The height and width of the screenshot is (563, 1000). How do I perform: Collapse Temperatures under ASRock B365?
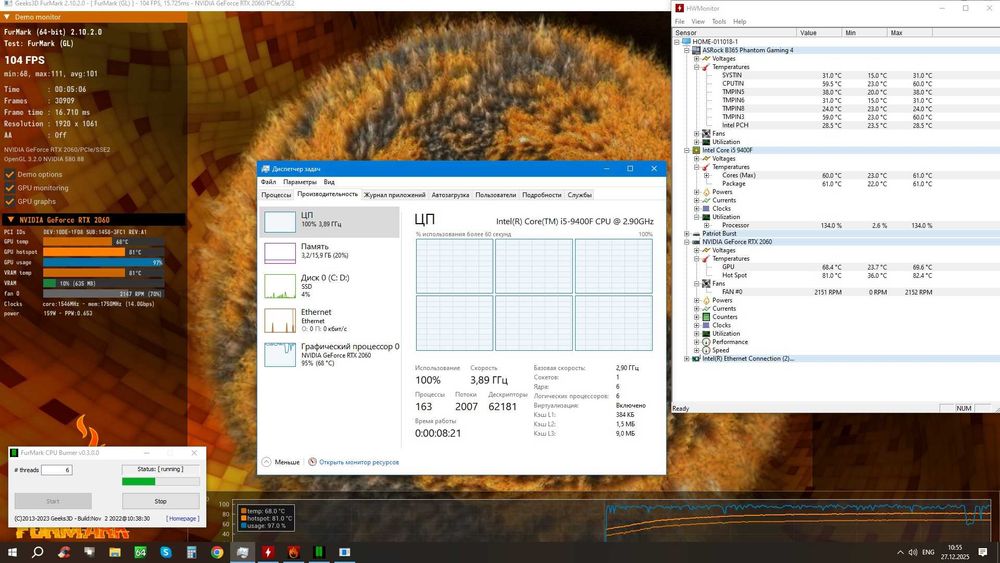(x=696, y=67)
